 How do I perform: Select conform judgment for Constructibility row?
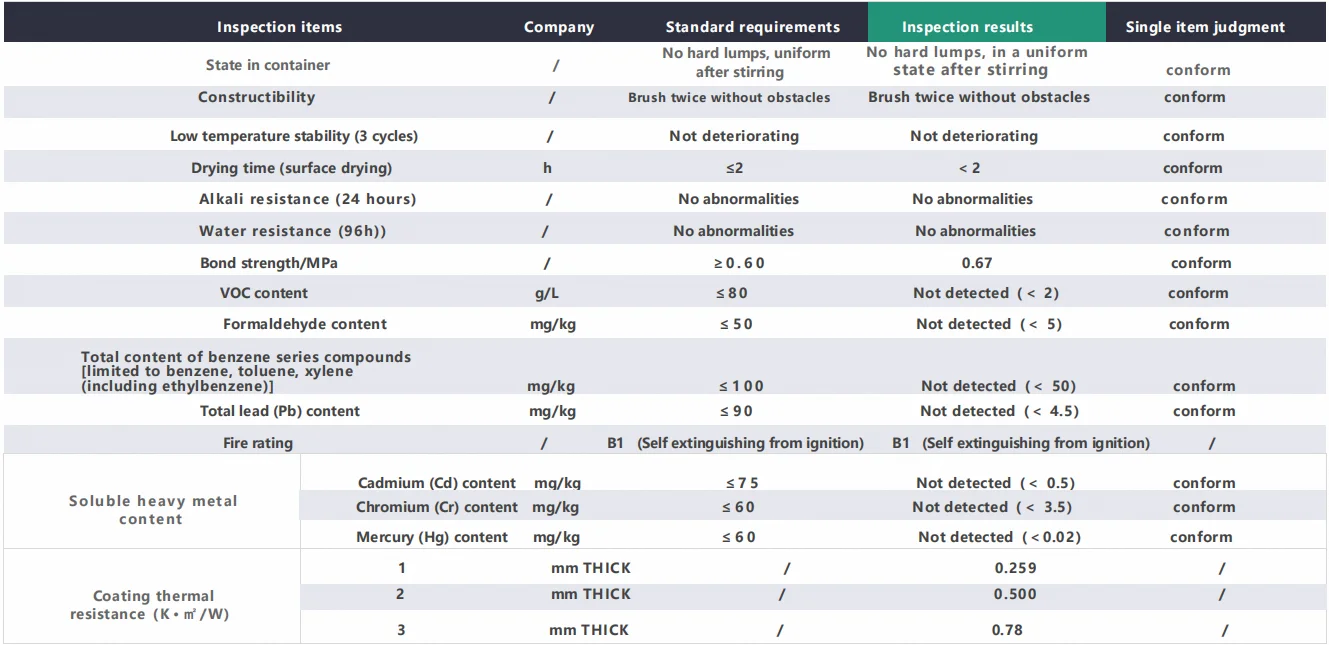tap(1194, 97)
